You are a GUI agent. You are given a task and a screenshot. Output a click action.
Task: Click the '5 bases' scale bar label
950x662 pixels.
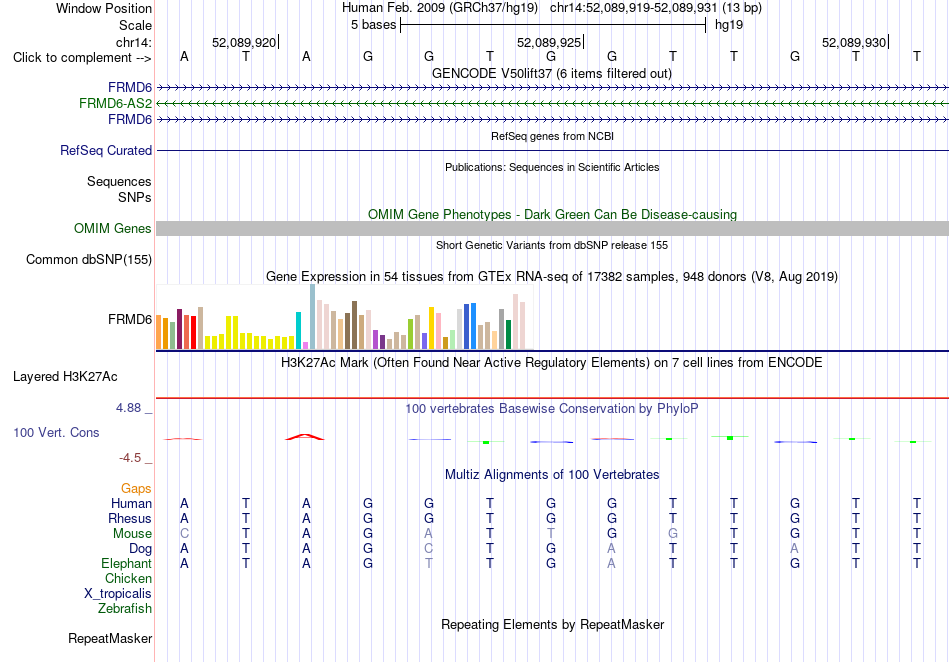373,25
